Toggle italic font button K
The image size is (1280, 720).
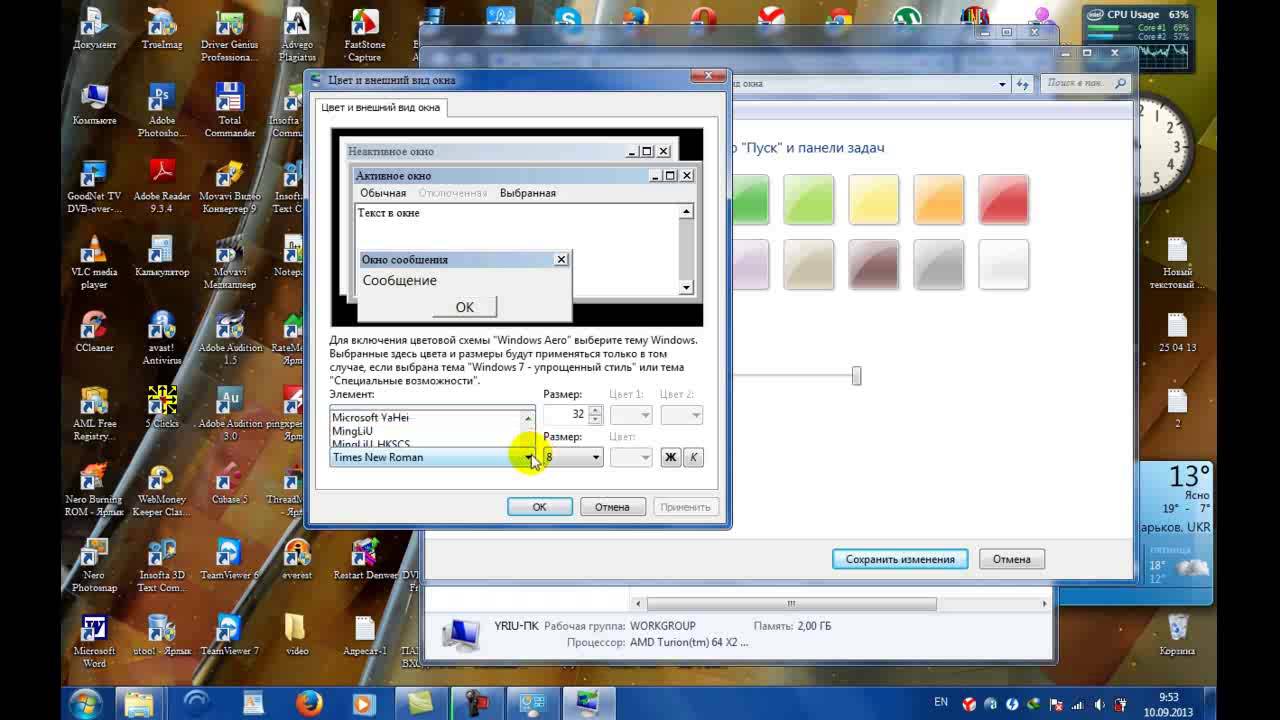(693, 457)
